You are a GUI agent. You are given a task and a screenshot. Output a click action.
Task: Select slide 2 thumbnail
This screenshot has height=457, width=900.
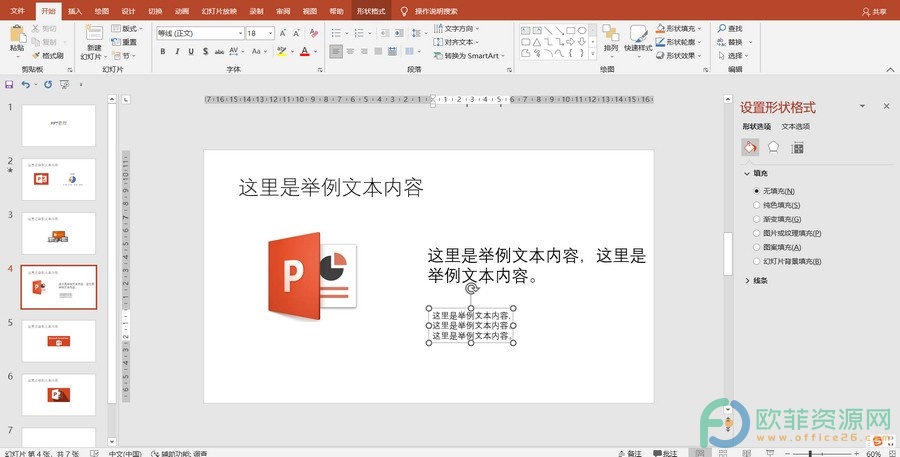[x=59, y=180]
